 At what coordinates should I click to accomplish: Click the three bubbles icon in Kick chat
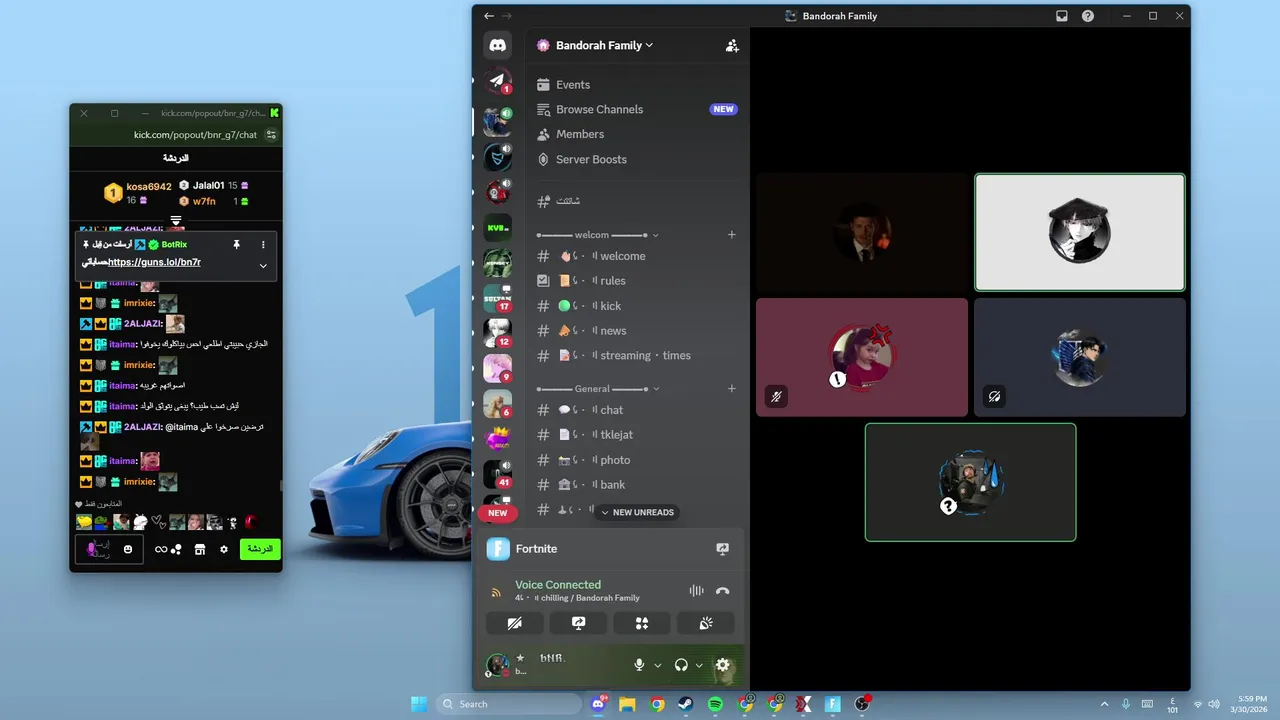coord(176,550)
